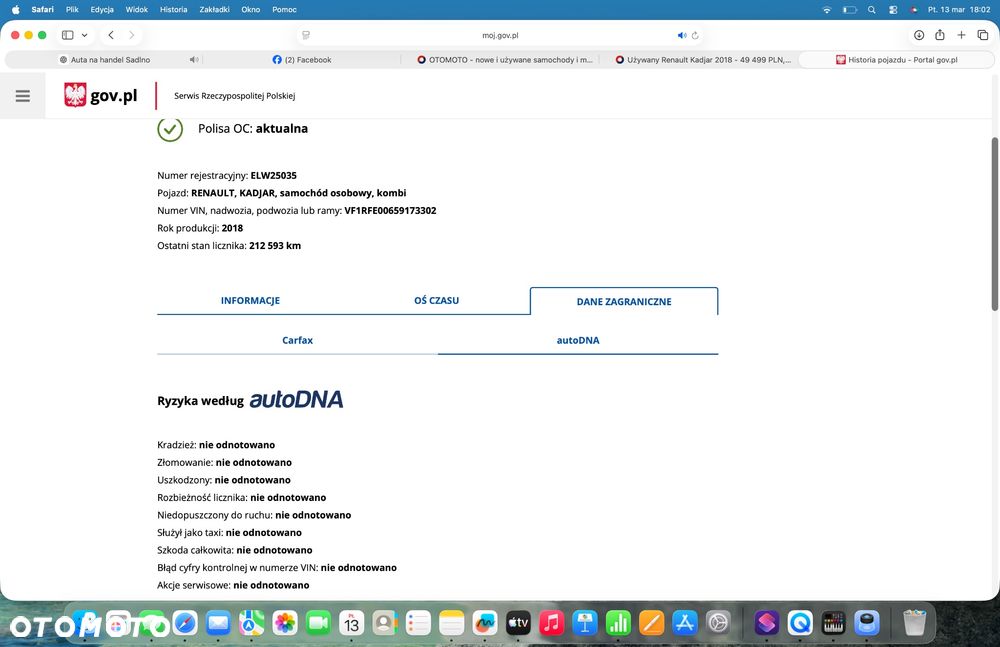Select the DANE ZAGRANICZNE tab

click(624, 301)
